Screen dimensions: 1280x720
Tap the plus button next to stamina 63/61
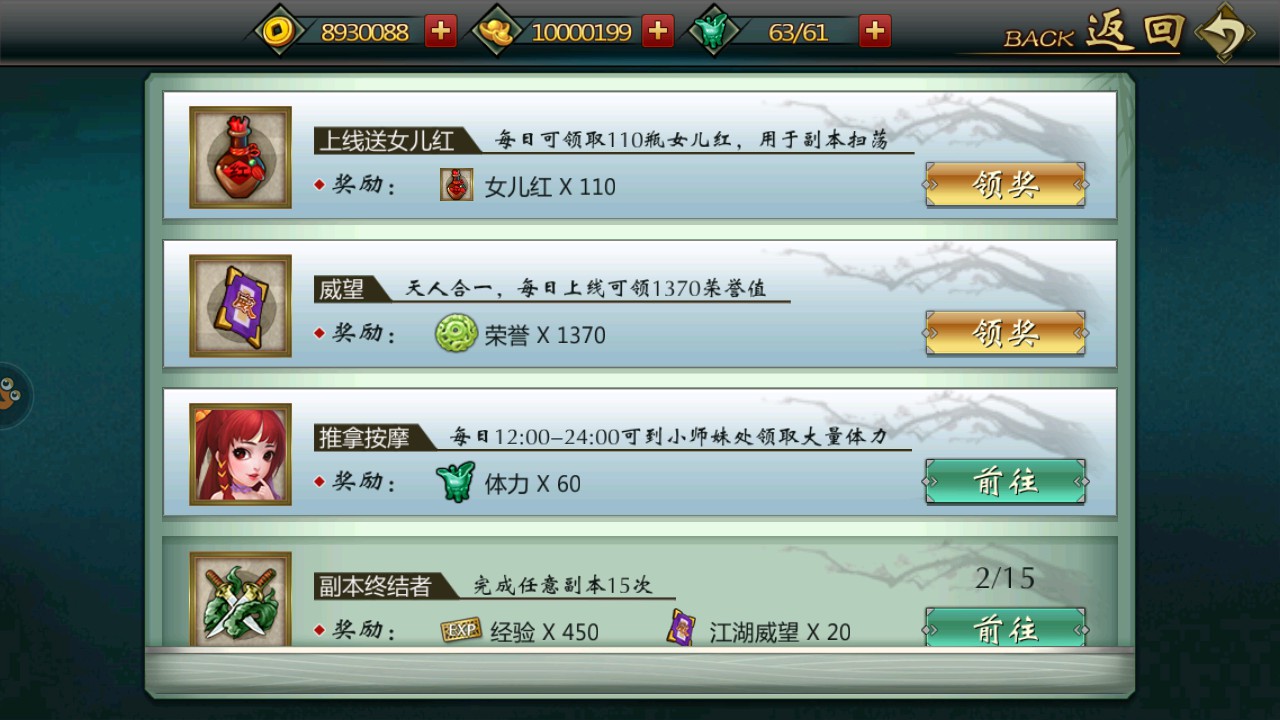click(x=875, y=31)
